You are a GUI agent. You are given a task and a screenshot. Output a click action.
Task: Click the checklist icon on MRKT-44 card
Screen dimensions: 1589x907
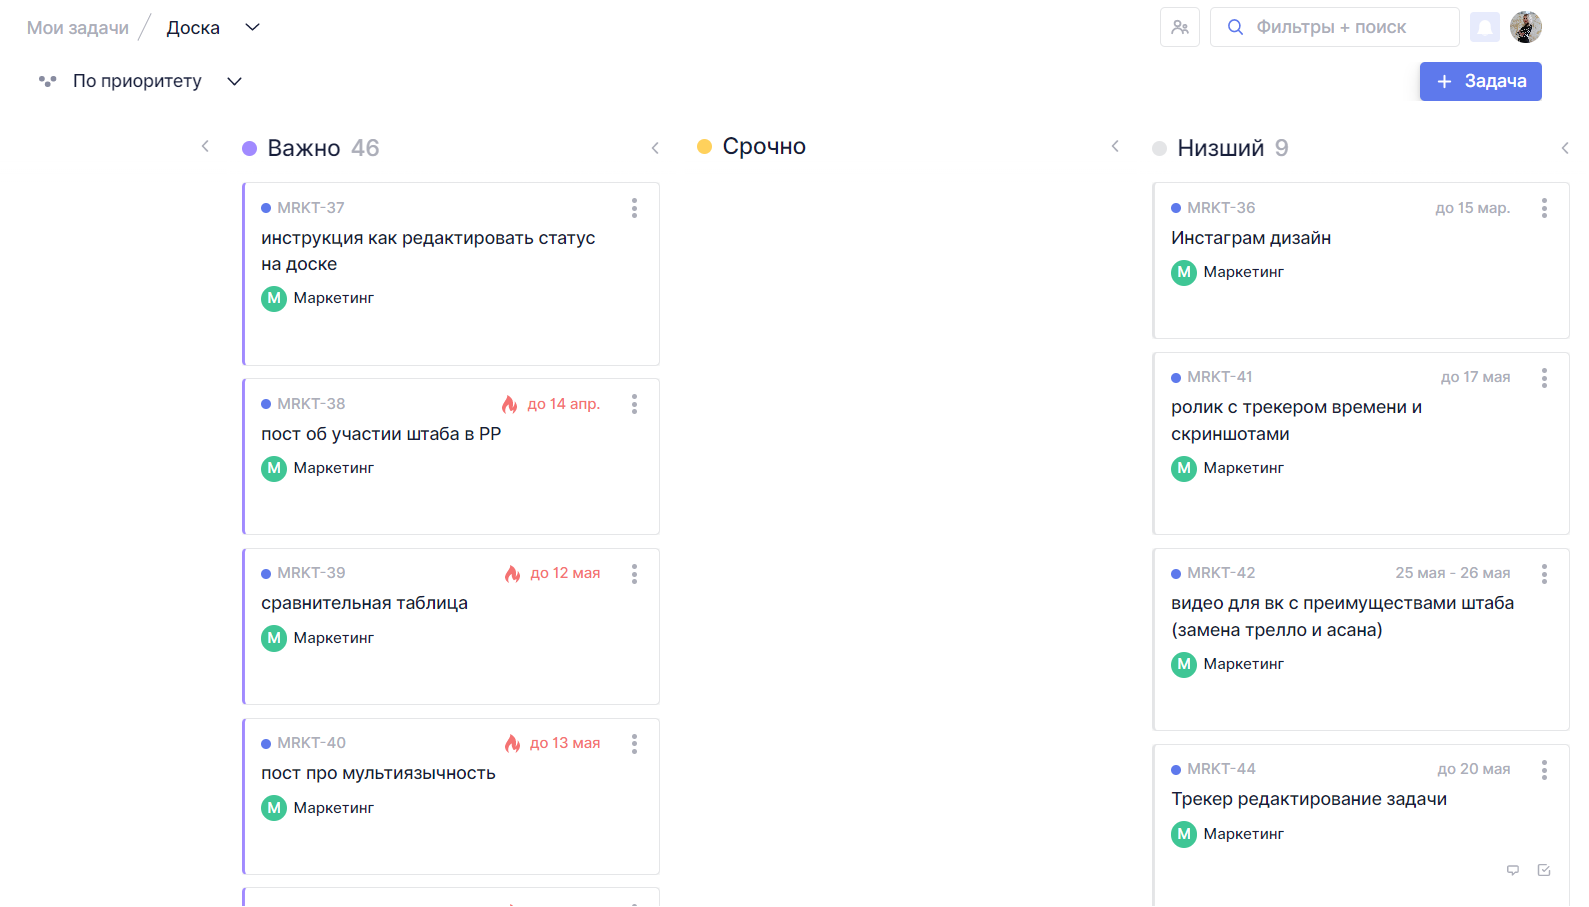click(x=1544, y=870)
